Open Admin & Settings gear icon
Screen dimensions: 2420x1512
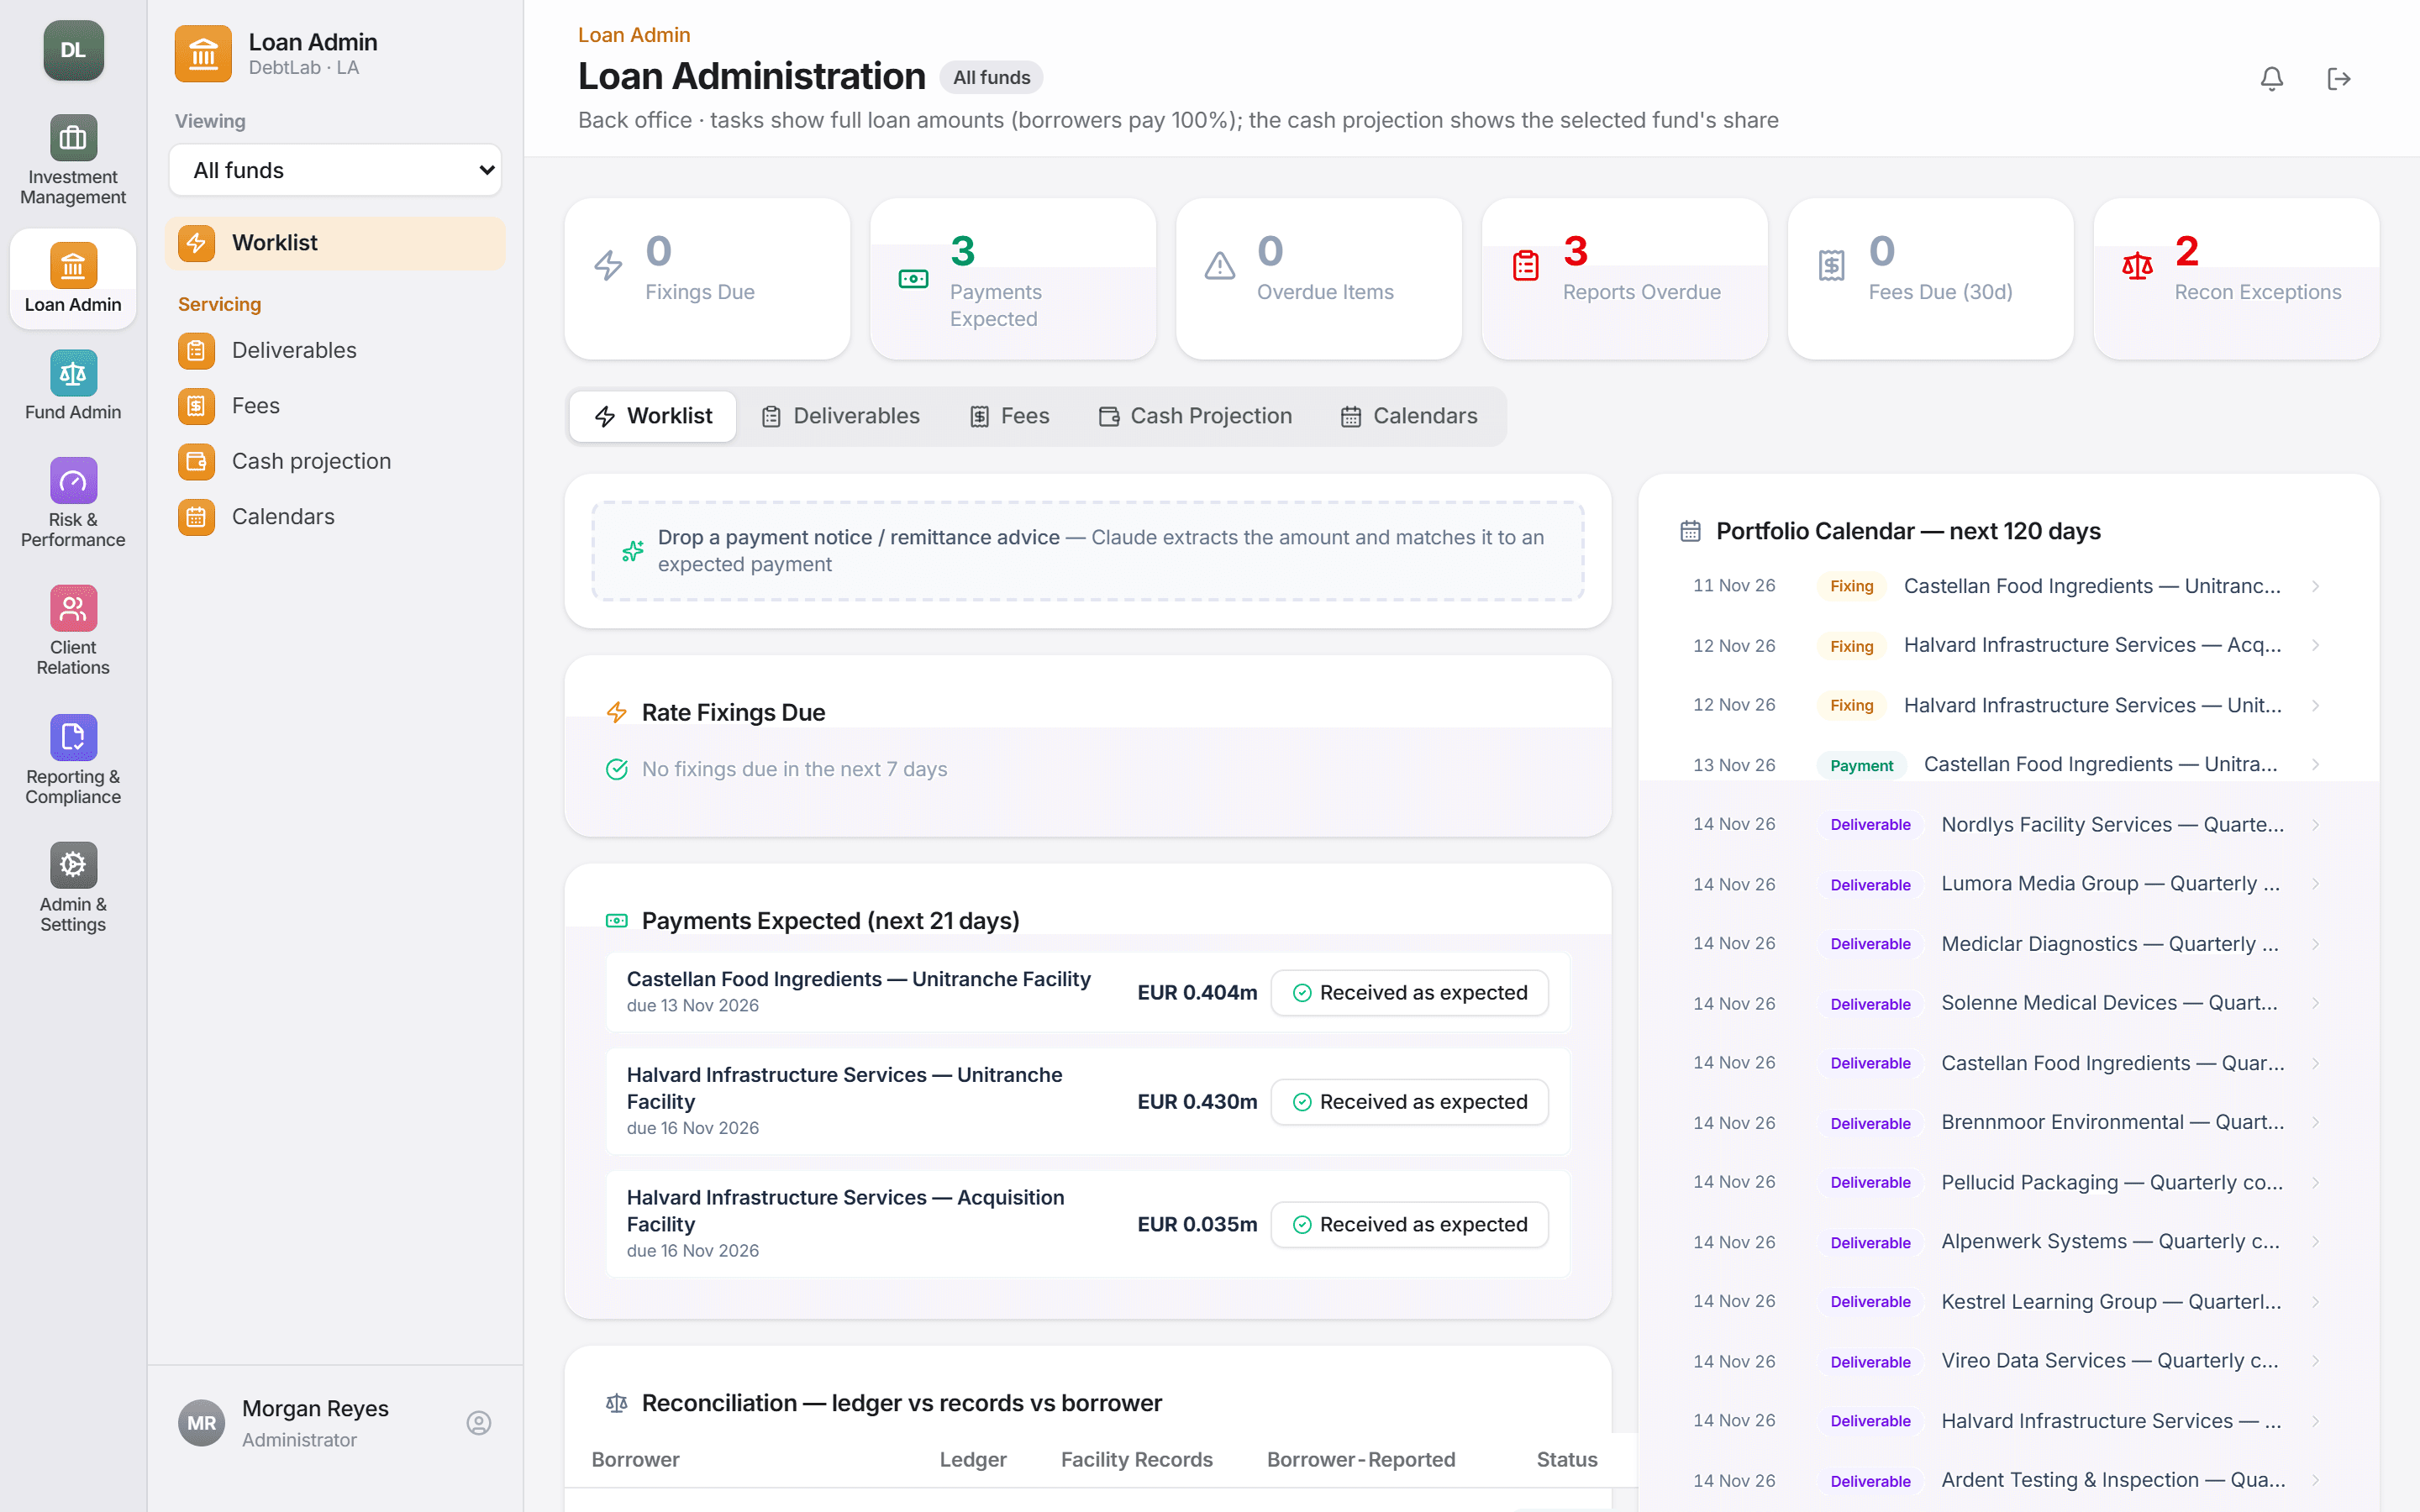pos(73,865)
